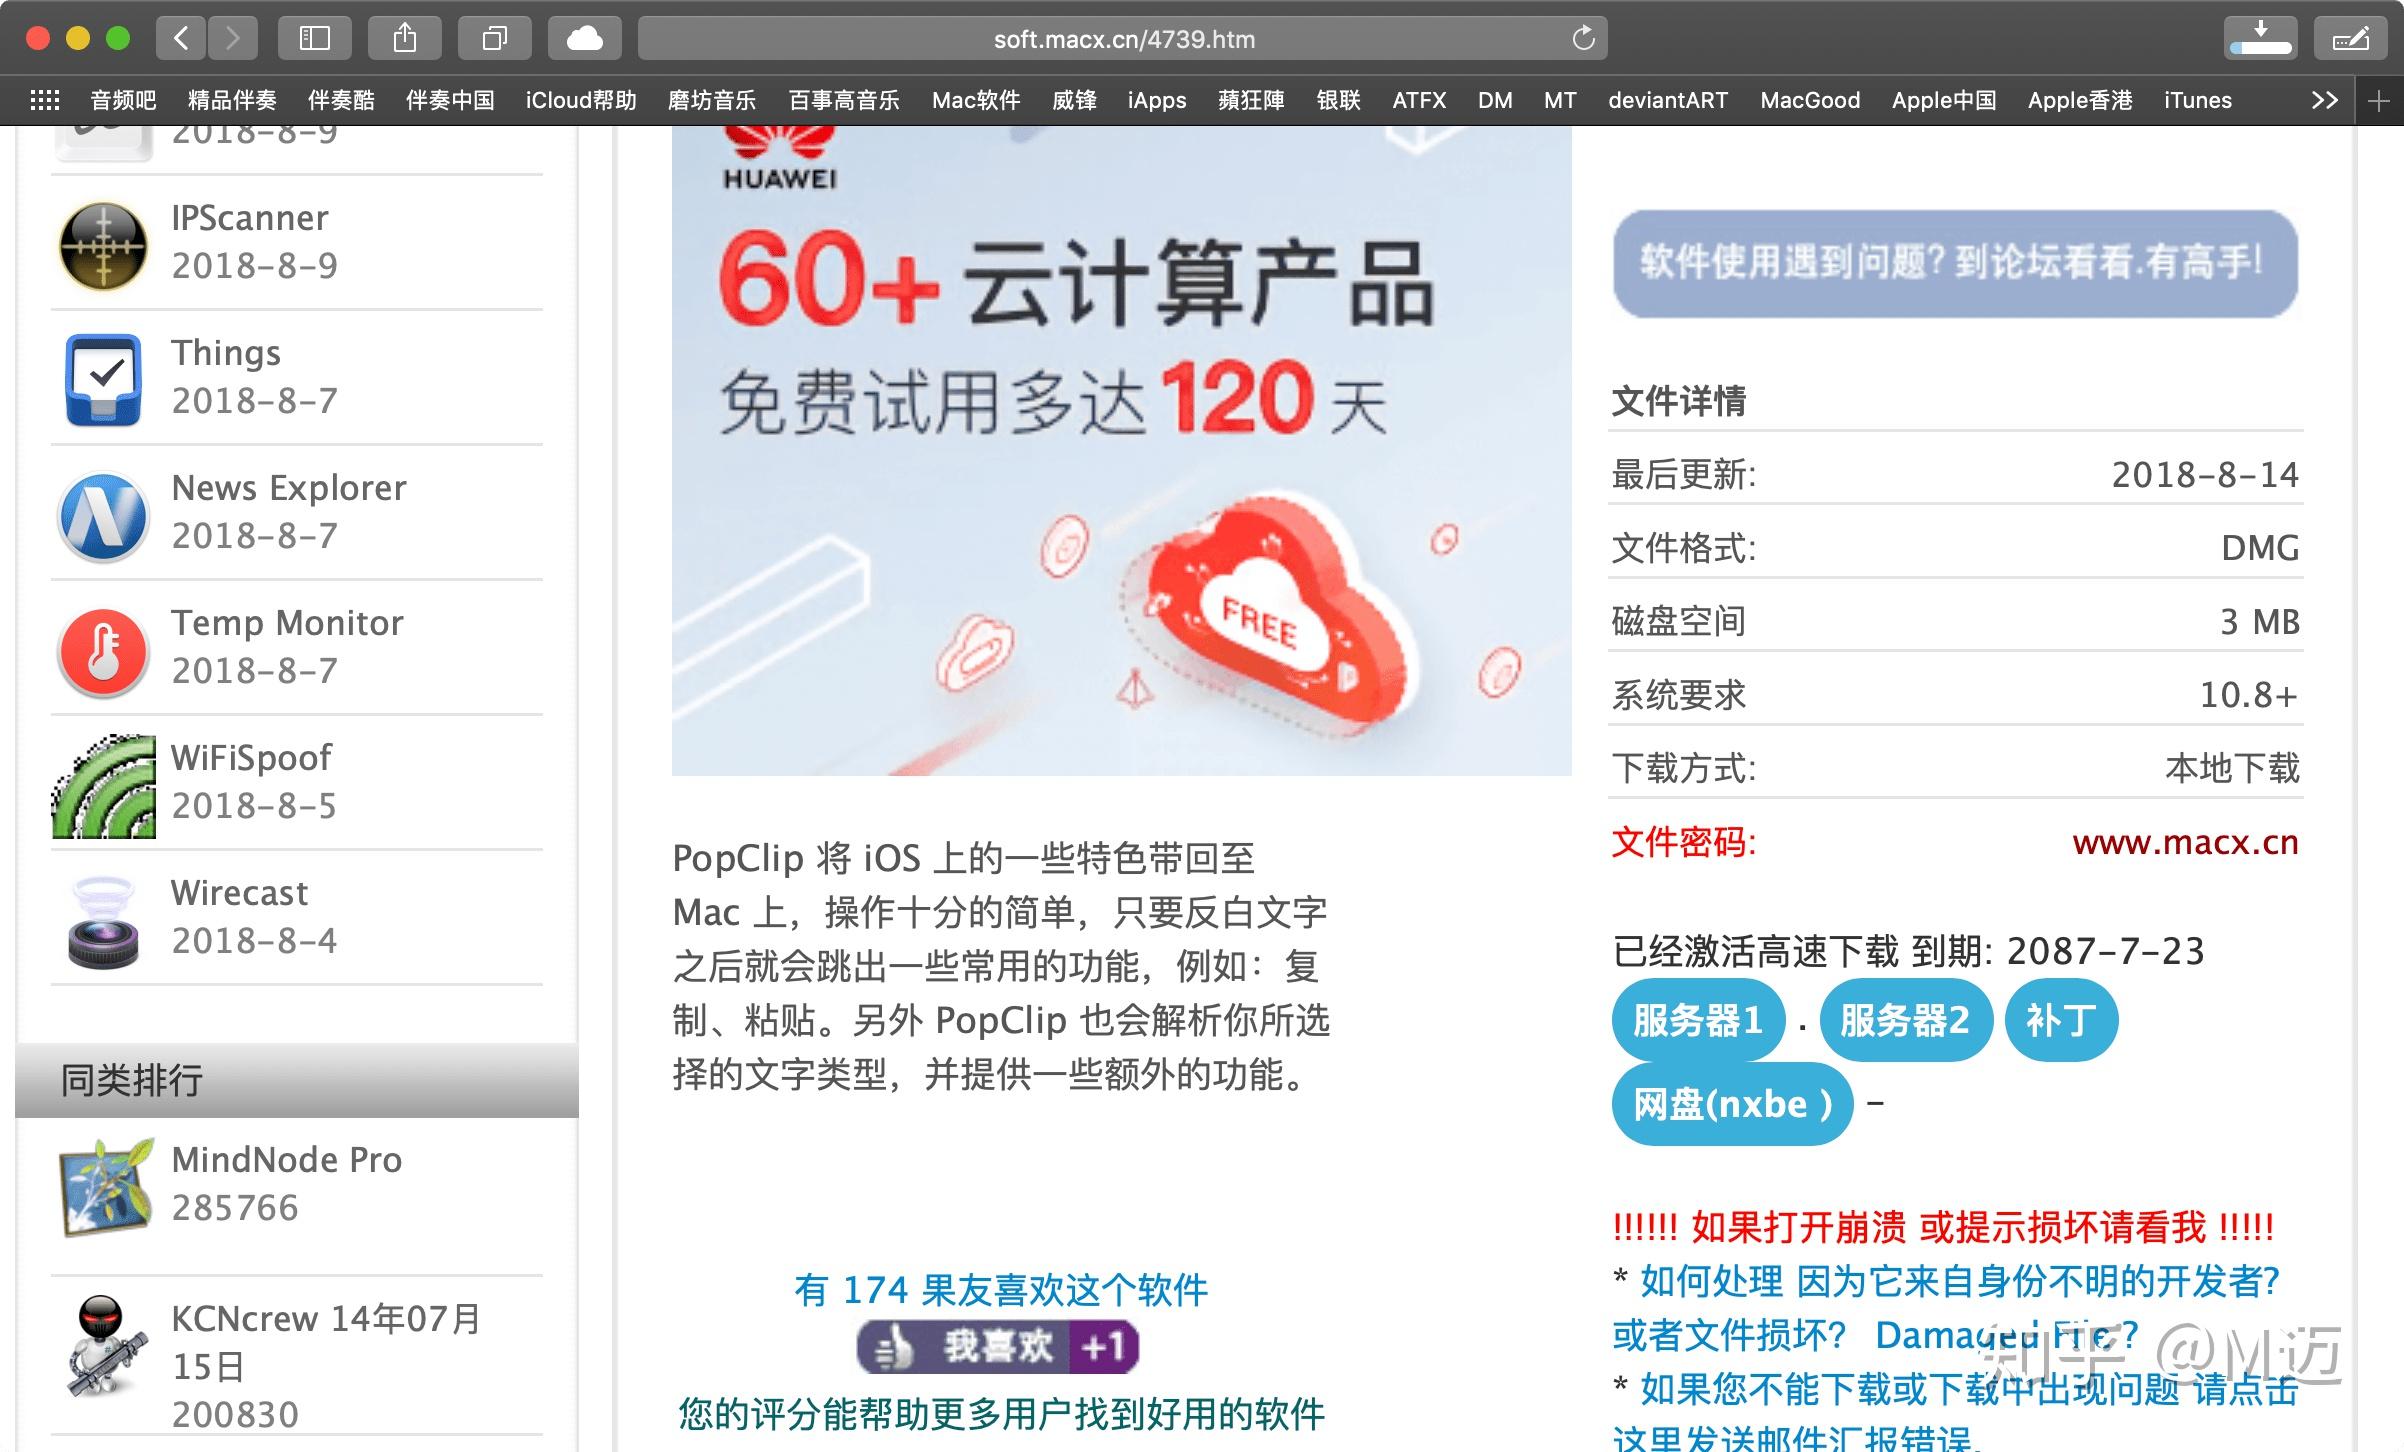Click the Wirecast camera icon
The image size is (2404, 1452).
[x=104, y=922]
